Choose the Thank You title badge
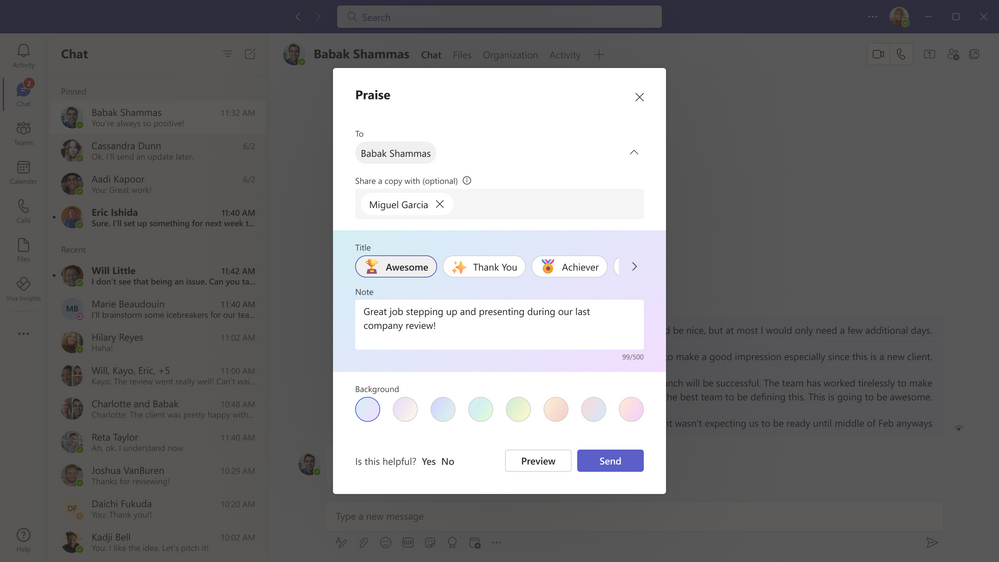This screenshot has width=999, height=562. (x=485, y=267)
